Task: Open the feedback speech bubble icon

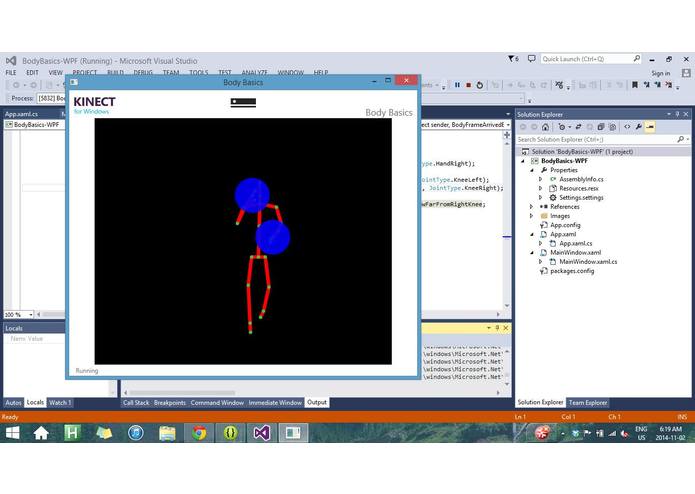Action: (531, 58)
